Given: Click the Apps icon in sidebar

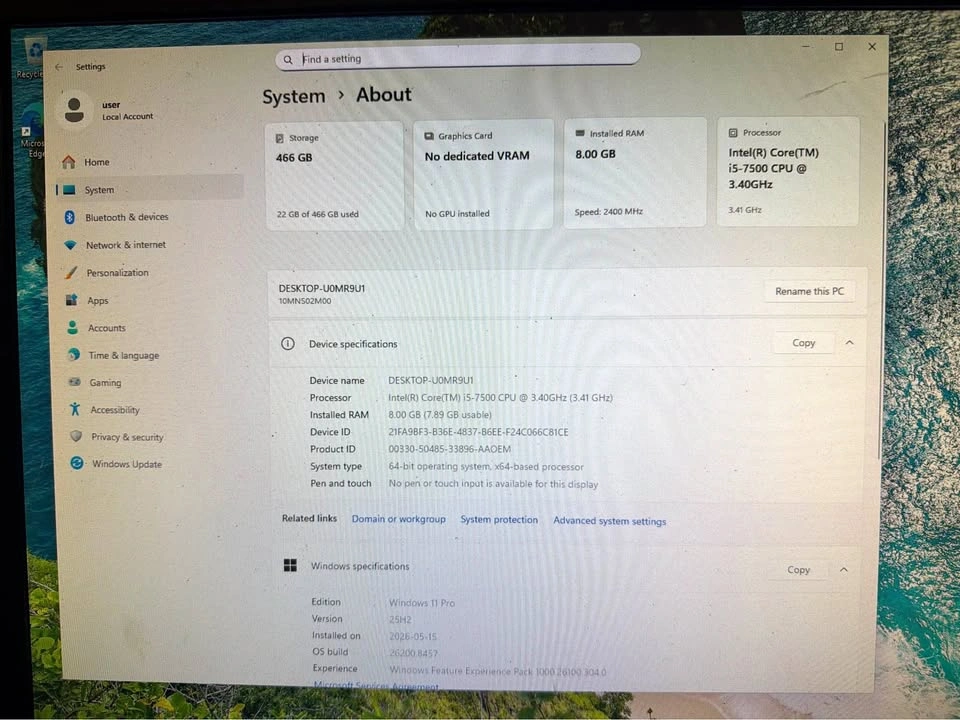Looking at the screenshot, I should tap(72, 300).
